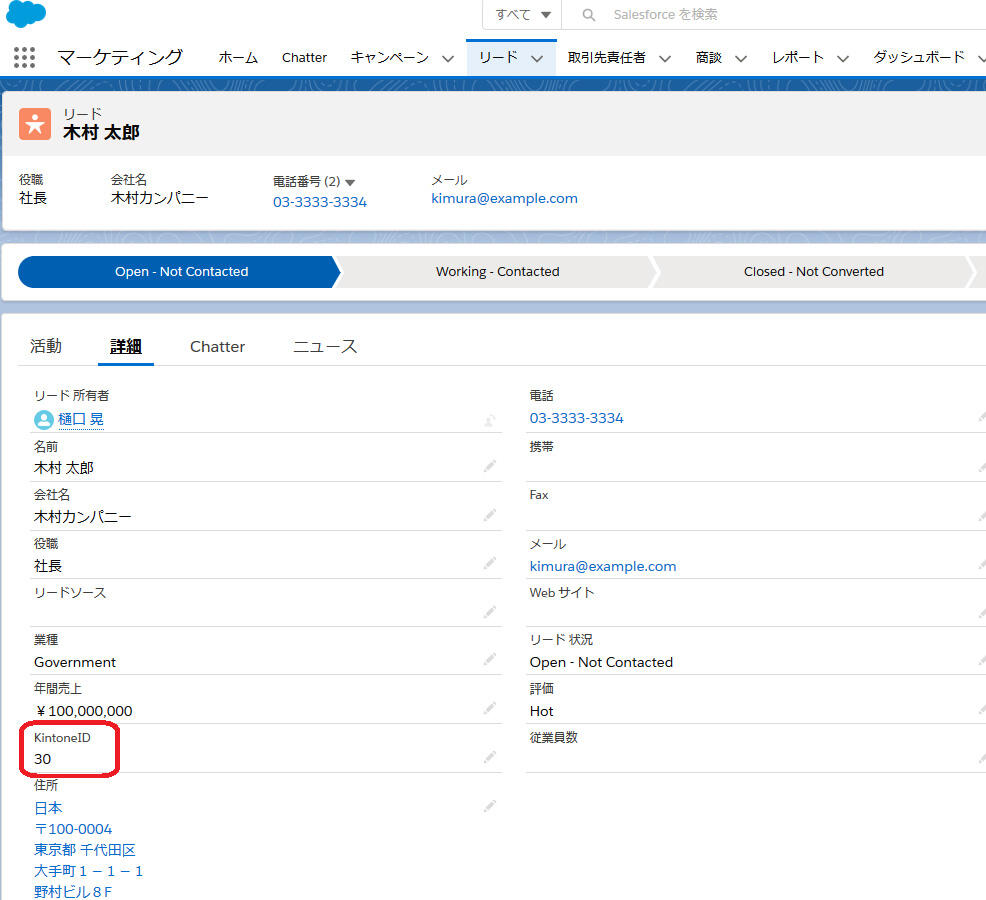Click the メール field kimura@example.com link
Screen dimensions: 986x900
tap(602, 566)
